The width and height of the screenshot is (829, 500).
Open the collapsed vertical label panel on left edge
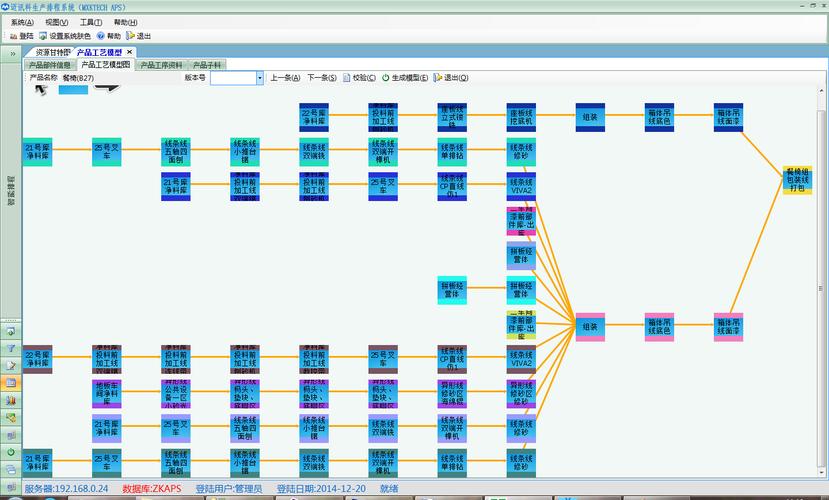(11, 190)
